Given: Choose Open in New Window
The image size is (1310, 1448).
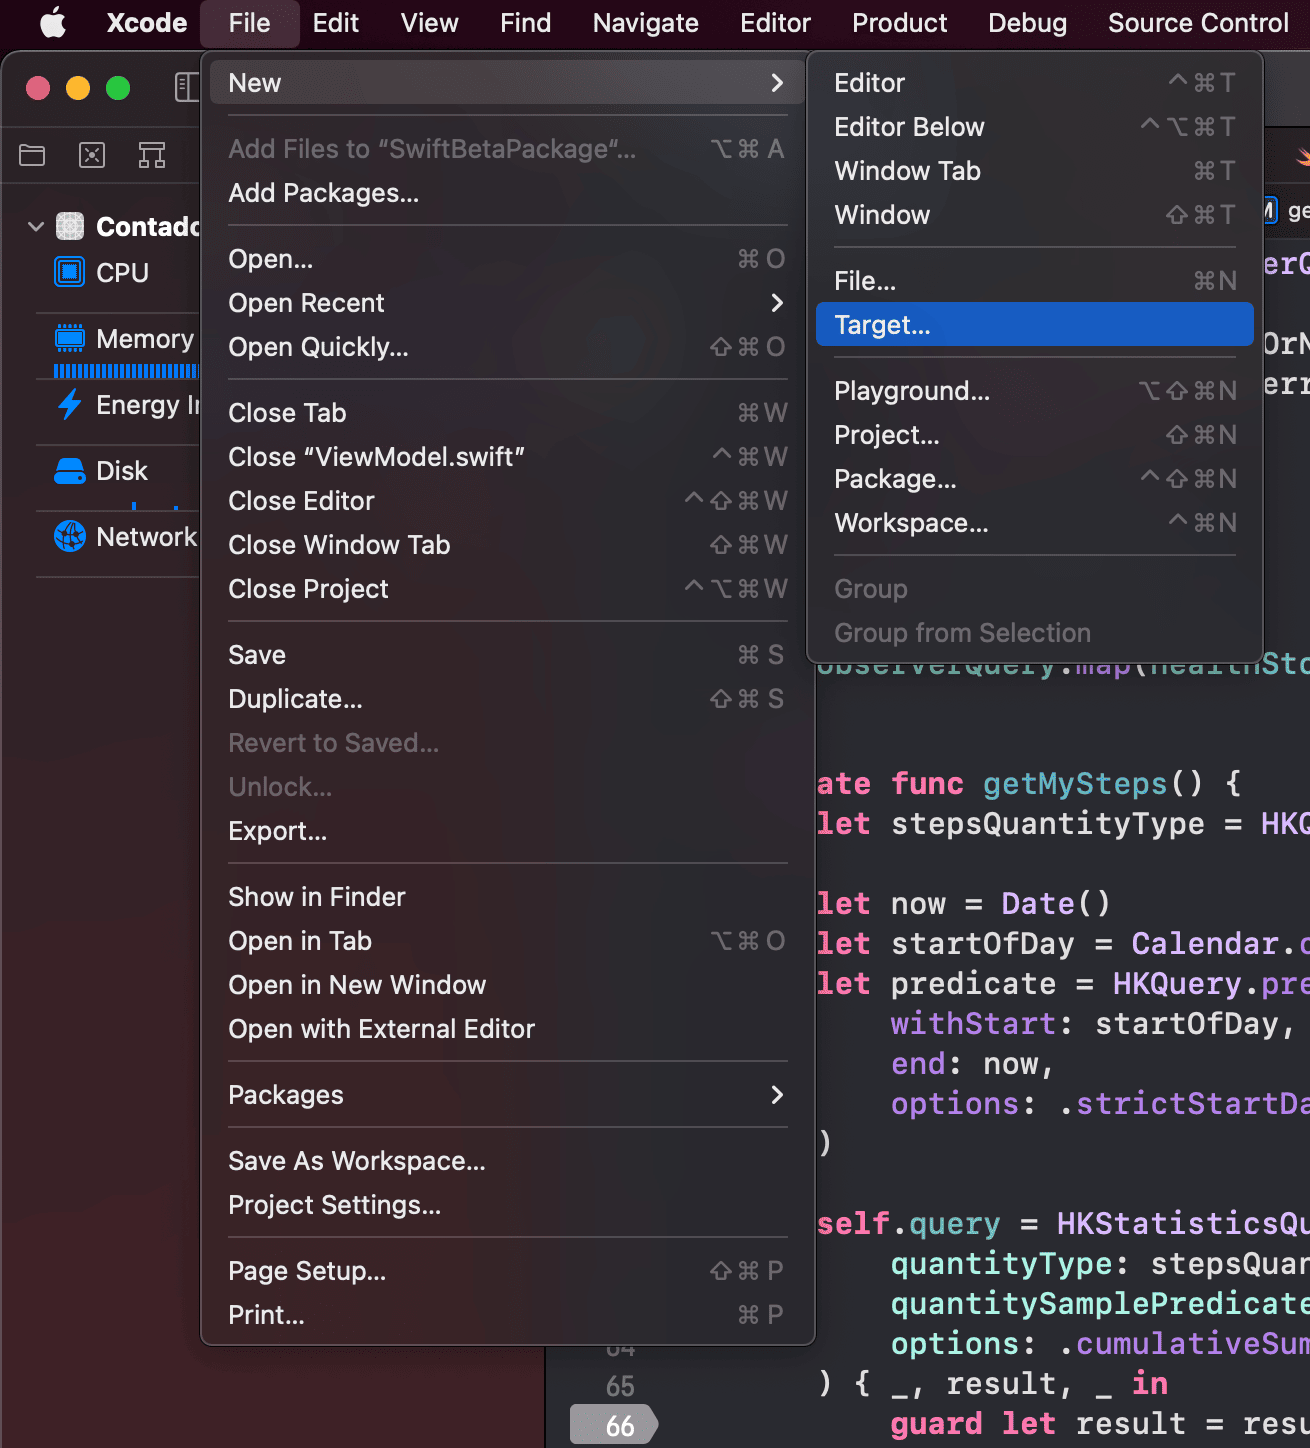Looking at the screenshot, I should pyautogui.click(x=507, y=985).
